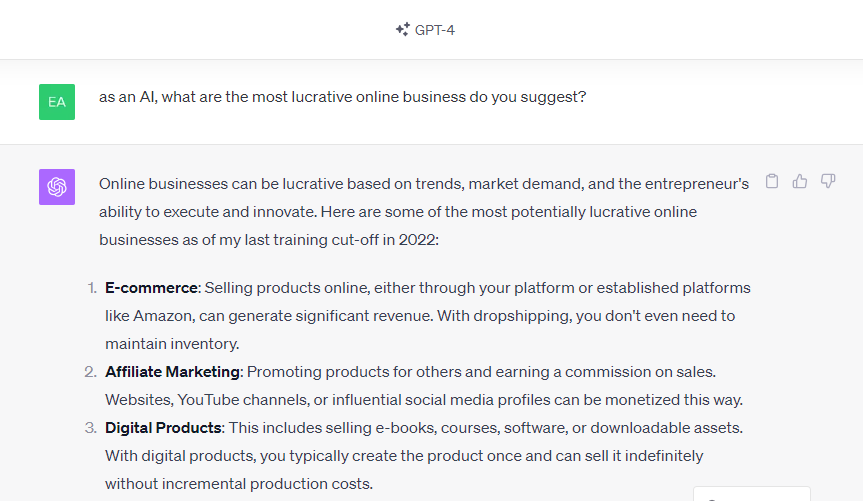Click the list number 1 marker
The height and width of the screenshot is (501, 863).
click(x=90, y=288)
